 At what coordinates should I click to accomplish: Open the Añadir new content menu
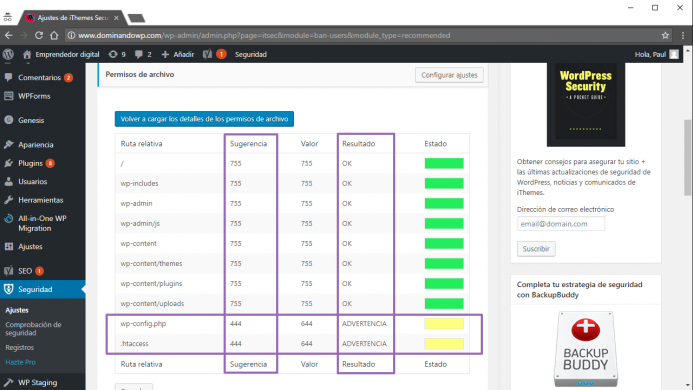tap(178, 54)
